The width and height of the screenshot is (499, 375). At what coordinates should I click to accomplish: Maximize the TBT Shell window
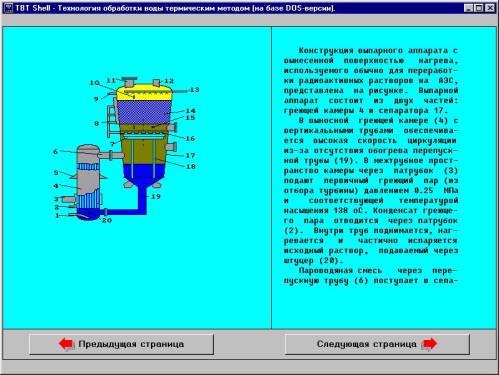[479, 8]
